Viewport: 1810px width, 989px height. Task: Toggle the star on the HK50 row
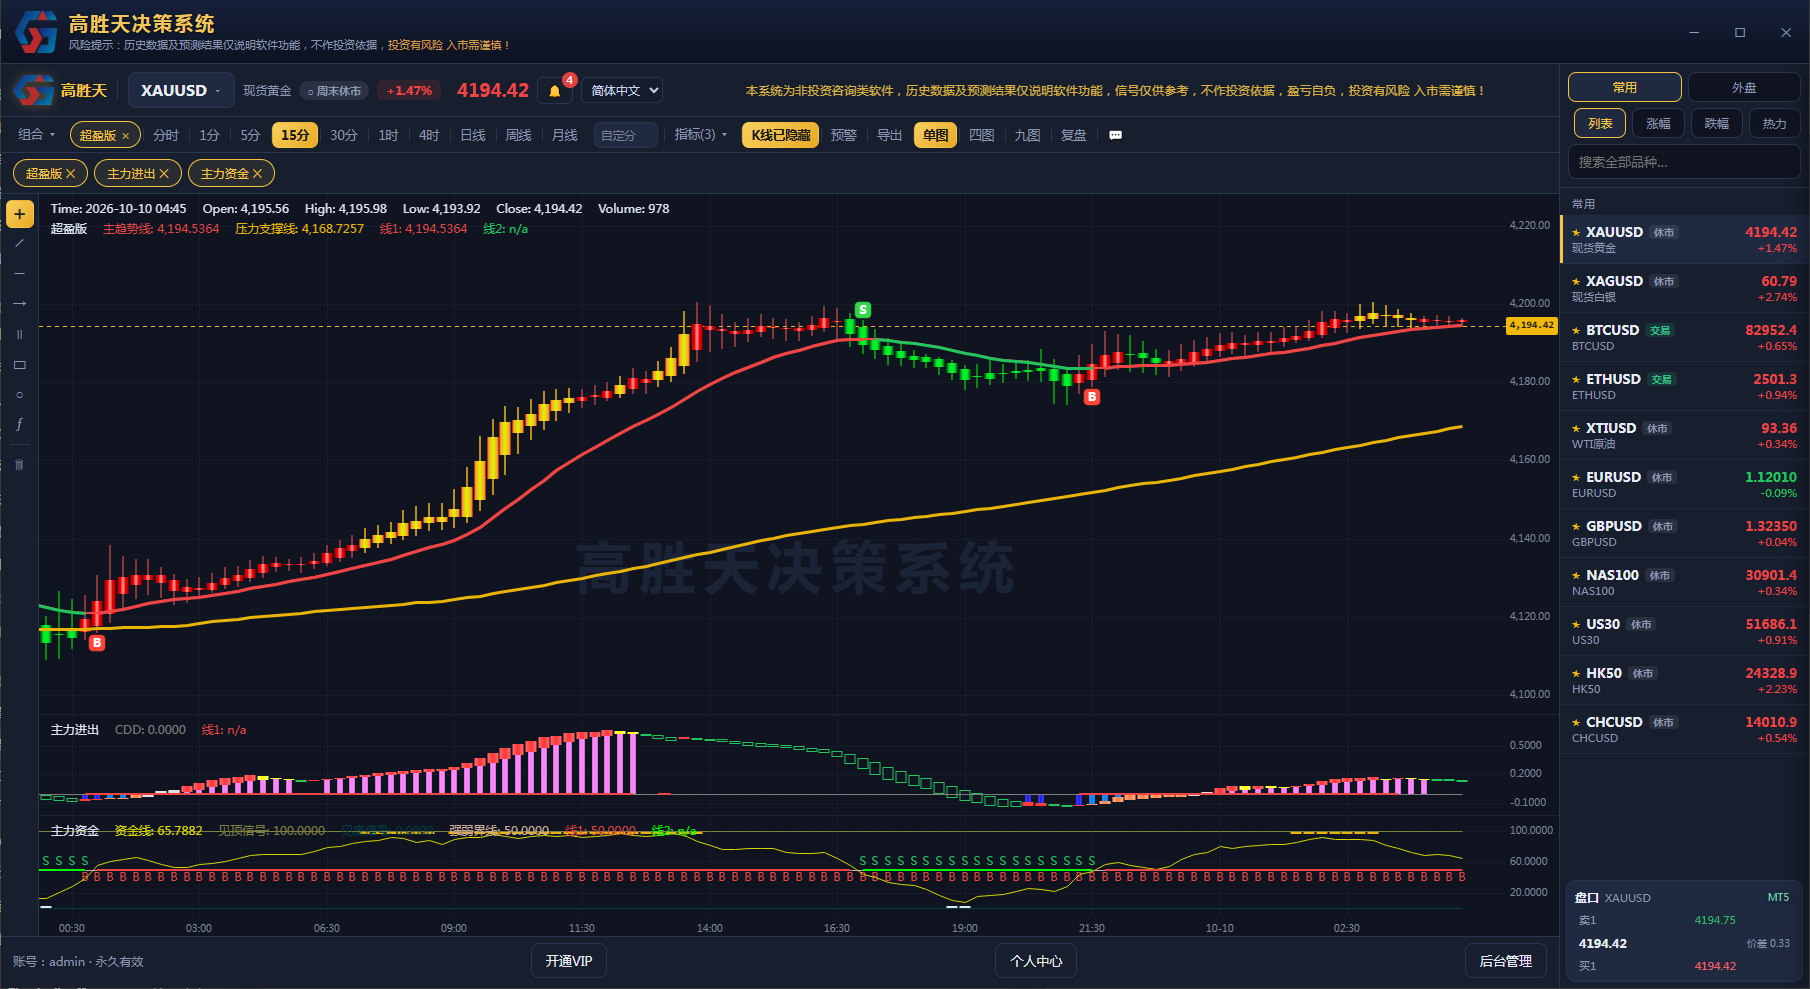1576,673
